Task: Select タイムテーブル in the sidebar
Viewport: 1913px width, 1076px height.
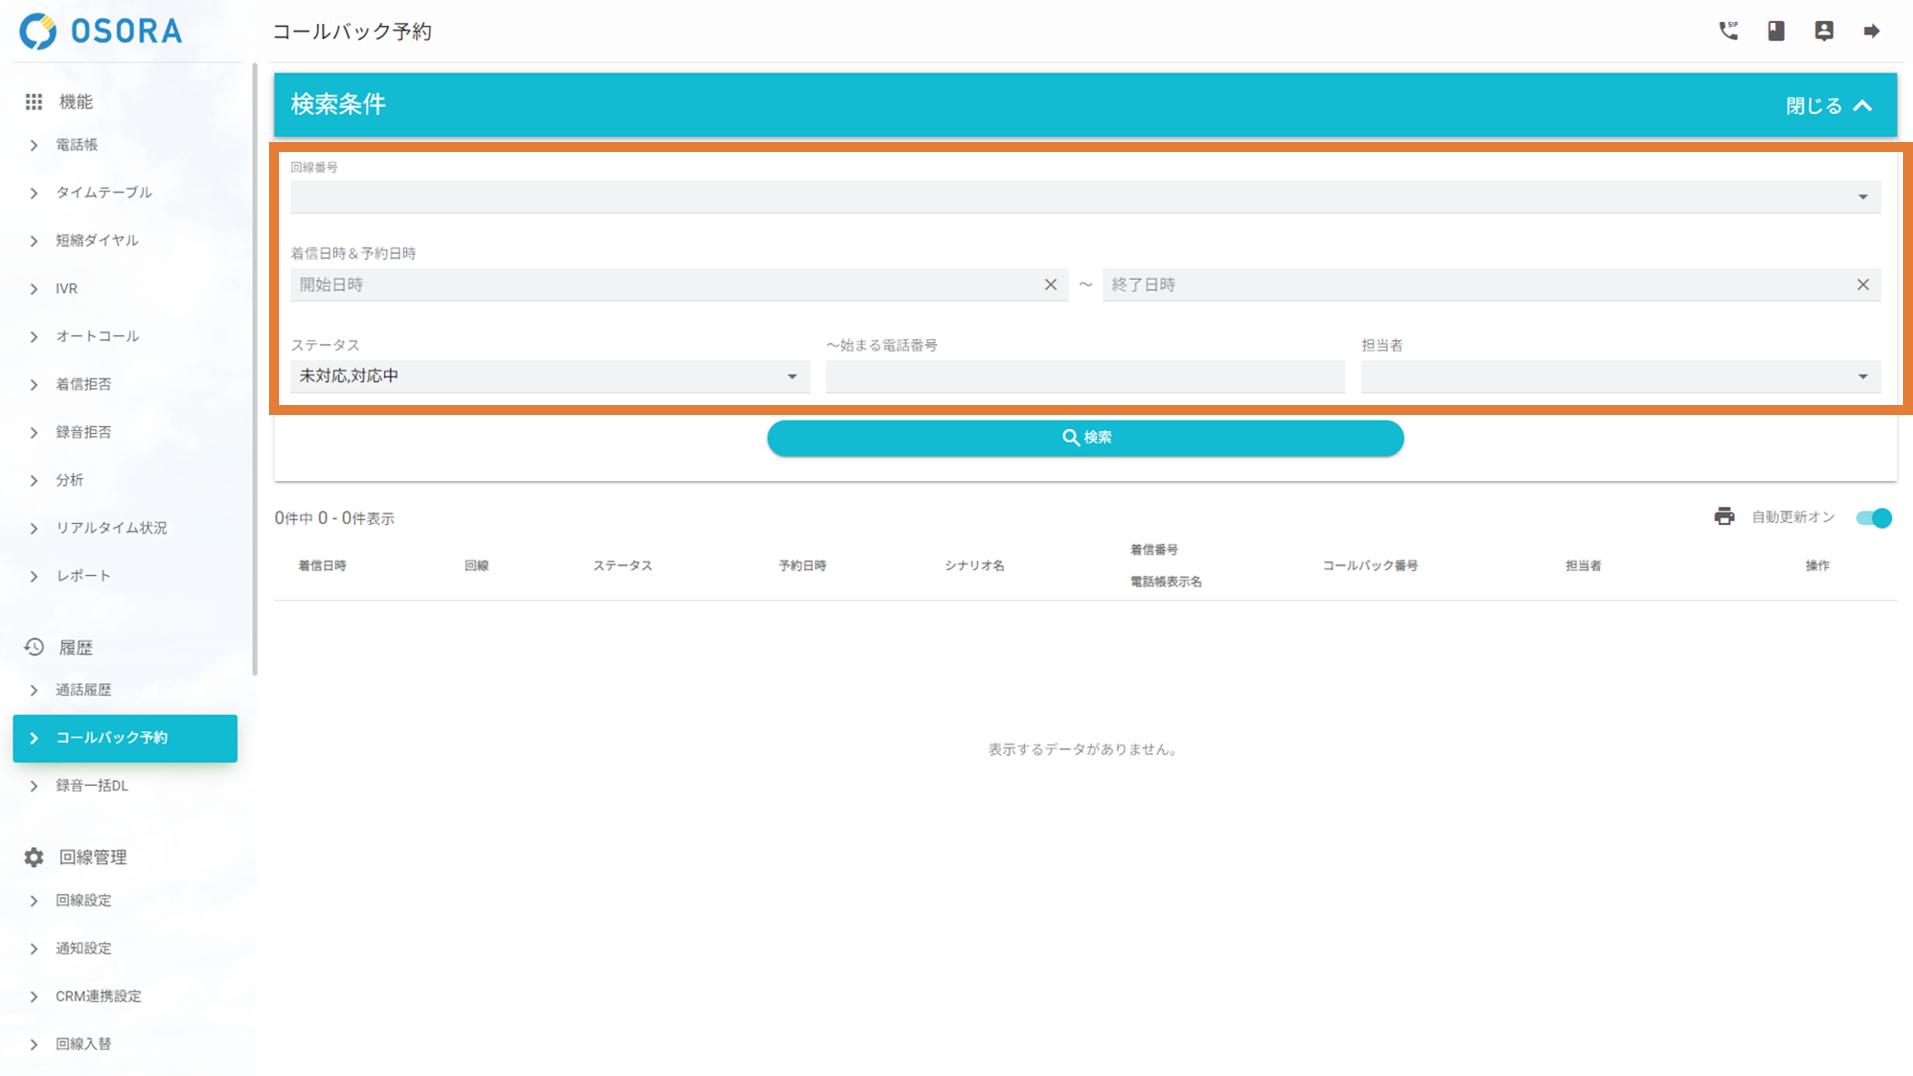Action: (103, 192)
